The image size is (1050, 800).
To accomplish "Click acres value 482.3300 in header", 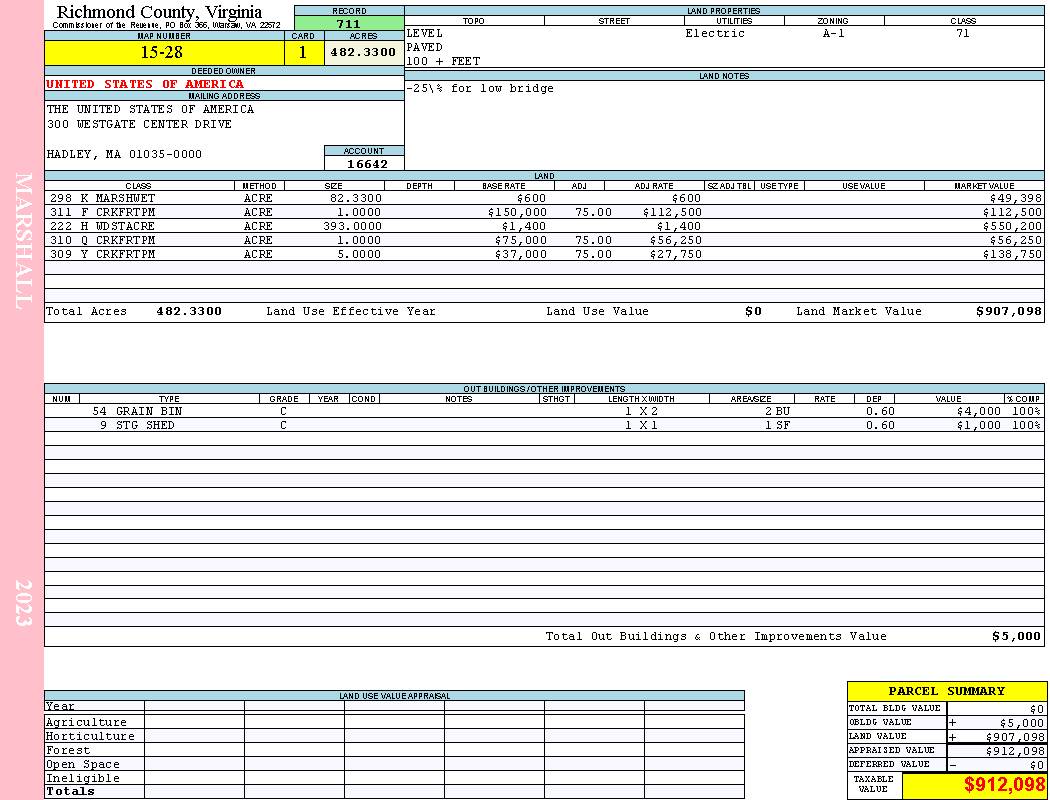I will 364,52.
